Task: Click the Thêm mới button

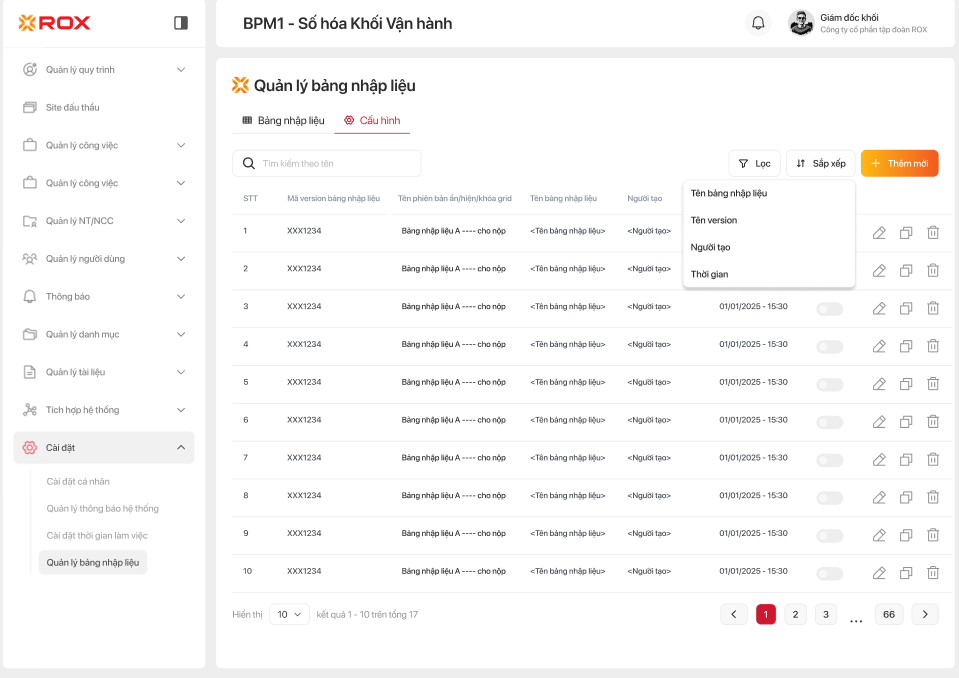Action: click(899, 164)
